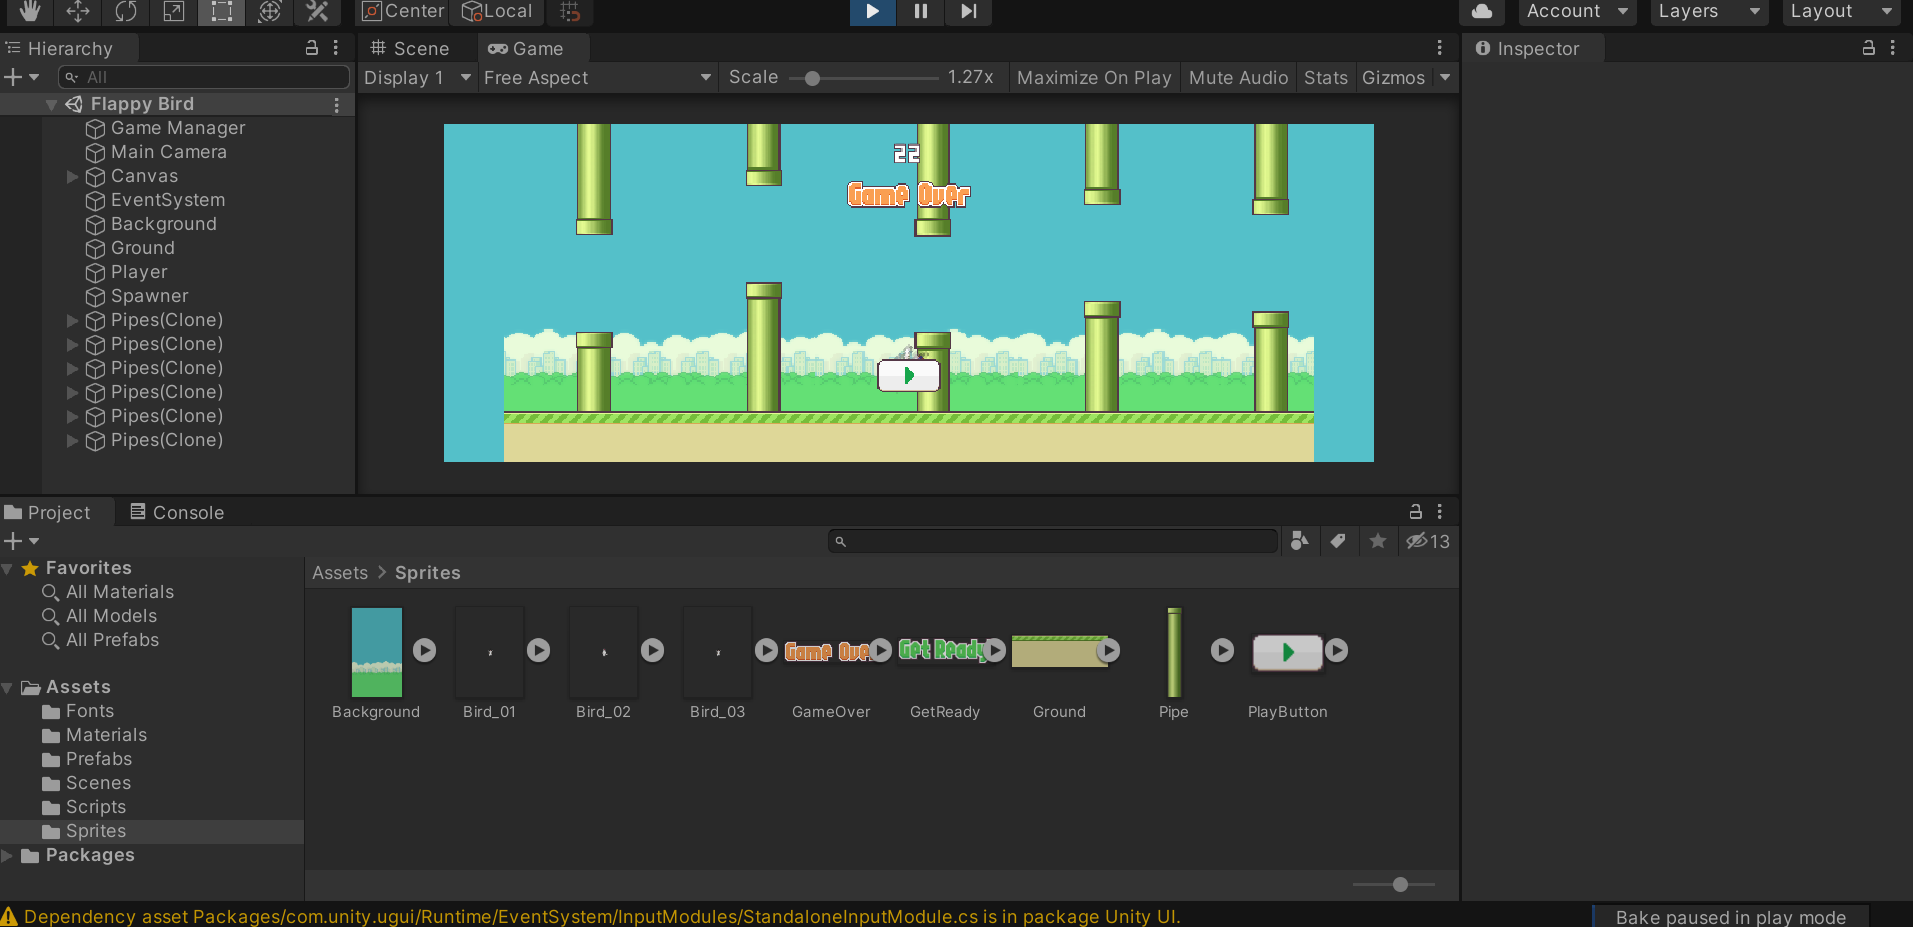Adjust the Game view Scale slider
1913x927 pixels.
[x=813, y=78]
